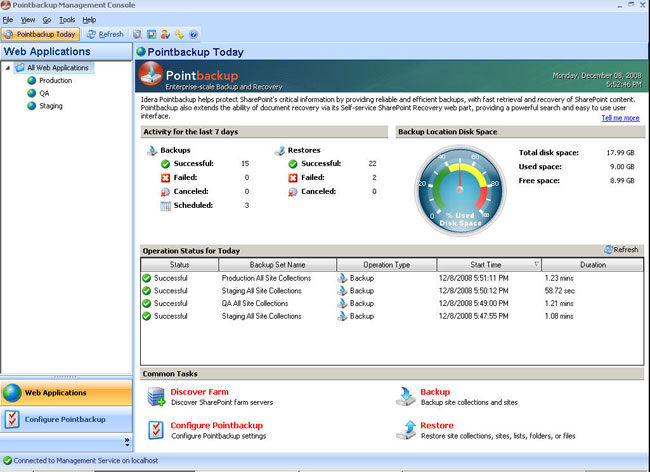This screenshot has width=650, height=472.
Task: Open the Discover Farm task
Action: coord(199,392)
